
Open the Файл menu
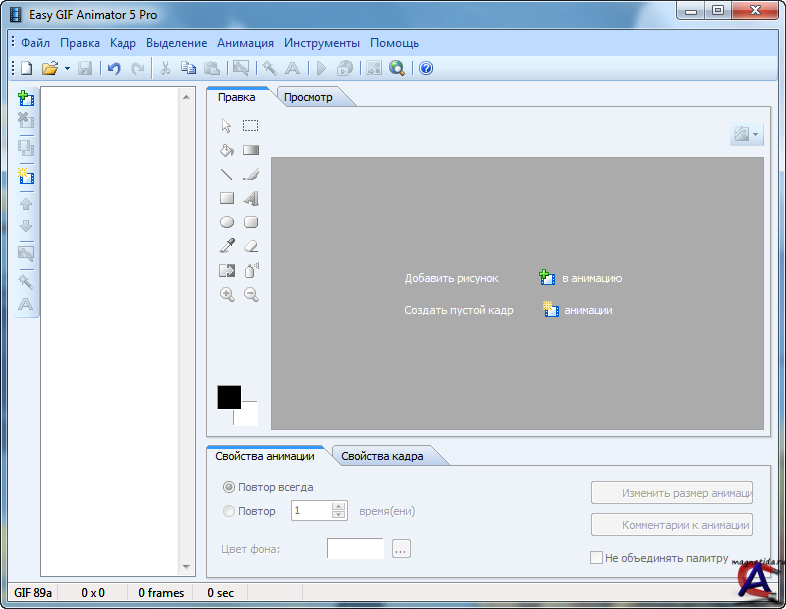(35, 43)
